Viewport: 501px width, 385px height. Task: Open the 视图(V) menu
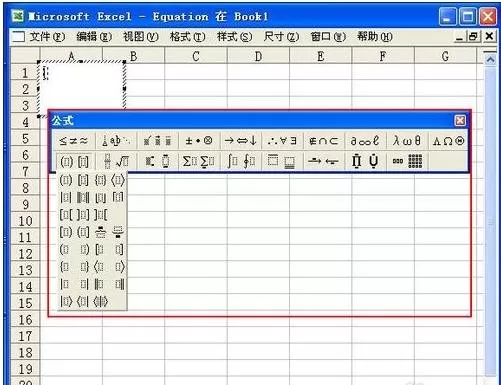(x=141, y=37)
